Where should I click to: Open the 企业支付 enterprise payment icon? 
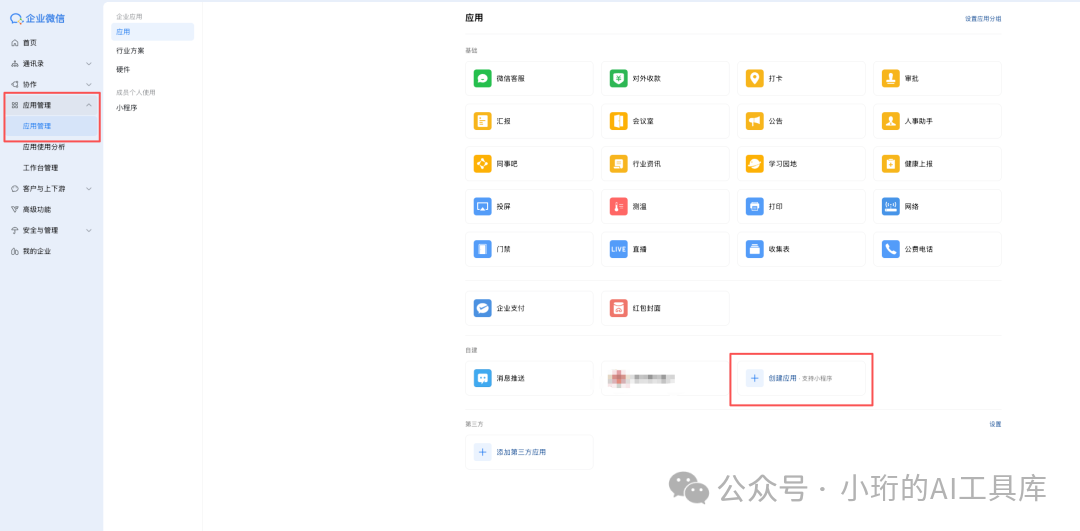point(482,308)
